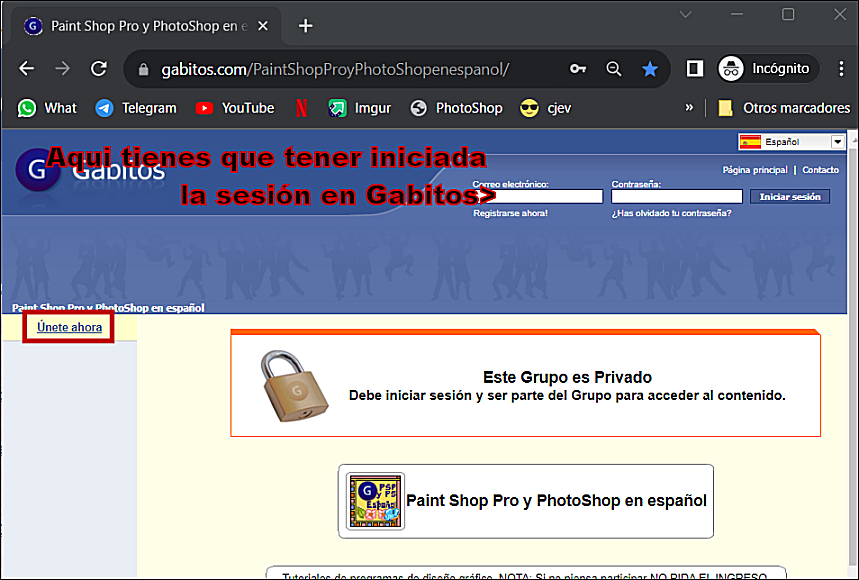This screenshot has height=580, width=859.
Task: Click the PSP y PS group thumbnail
Action: tap(376, 501)
